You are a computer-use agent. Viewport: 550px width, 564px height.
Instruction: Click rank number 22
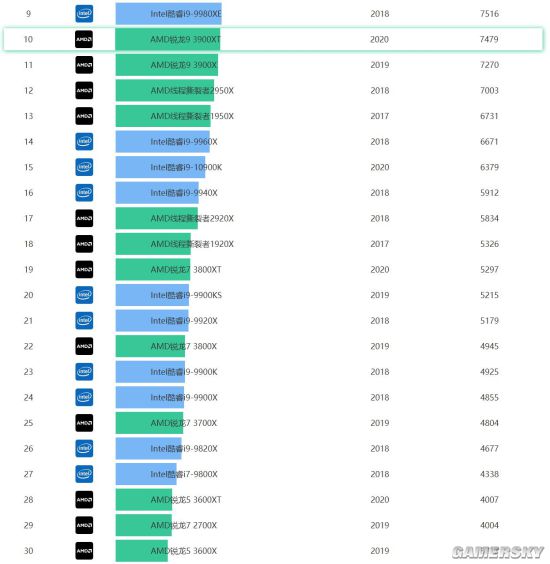click(28, 346)
